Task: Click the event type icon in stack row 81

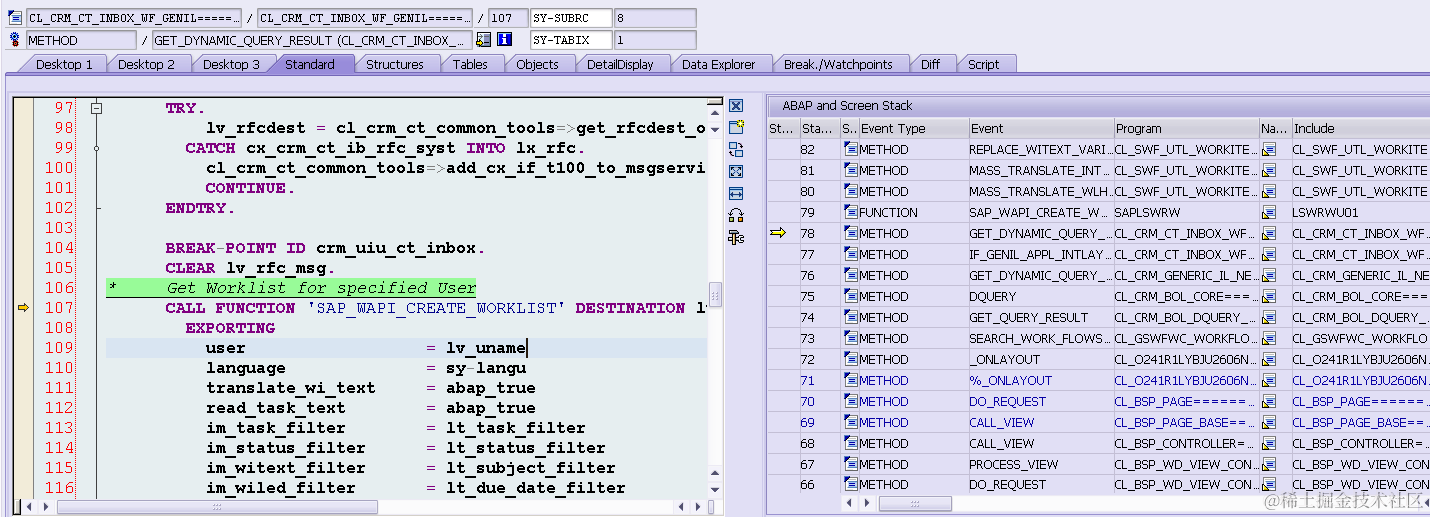Action: point(851,170)
